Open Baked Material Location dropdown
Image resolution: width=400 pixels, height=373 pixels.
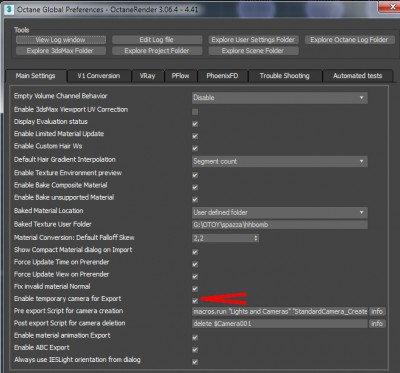point(280,213)
